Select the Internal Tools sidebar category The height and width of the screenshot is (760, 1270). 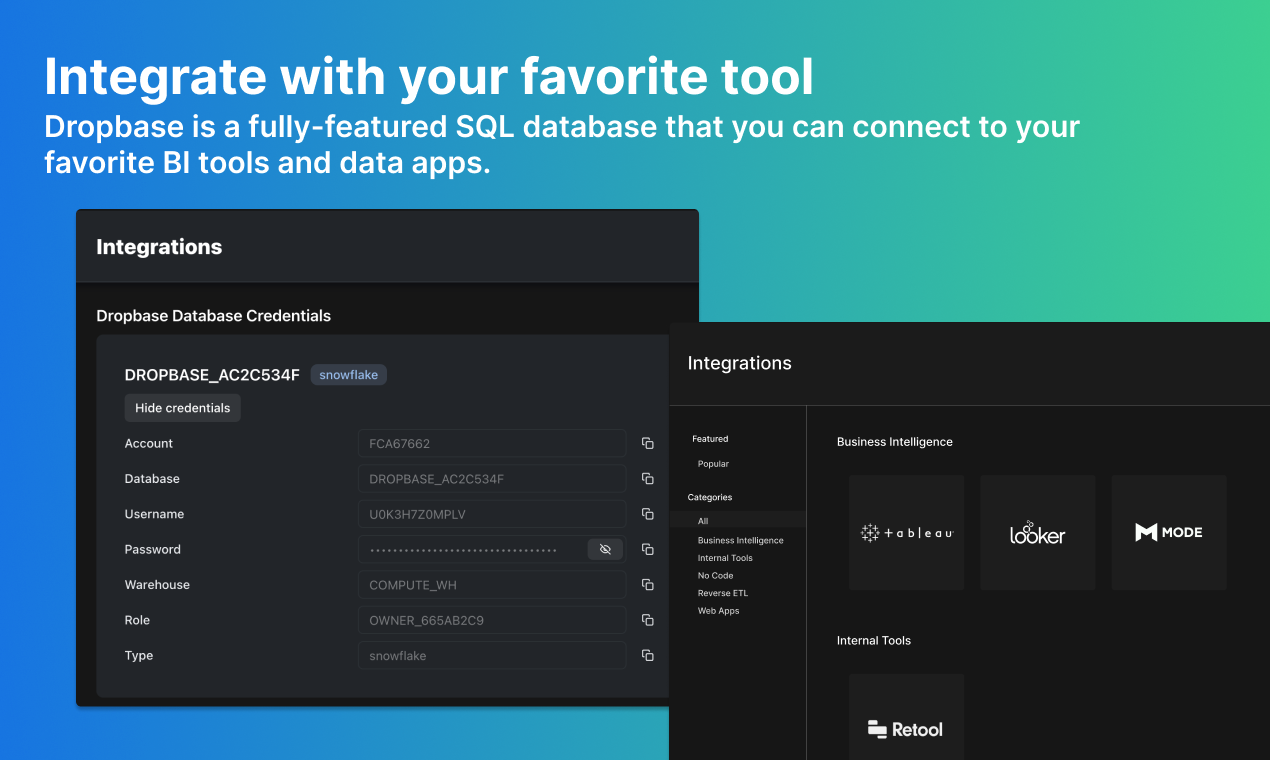click(725, 558)
